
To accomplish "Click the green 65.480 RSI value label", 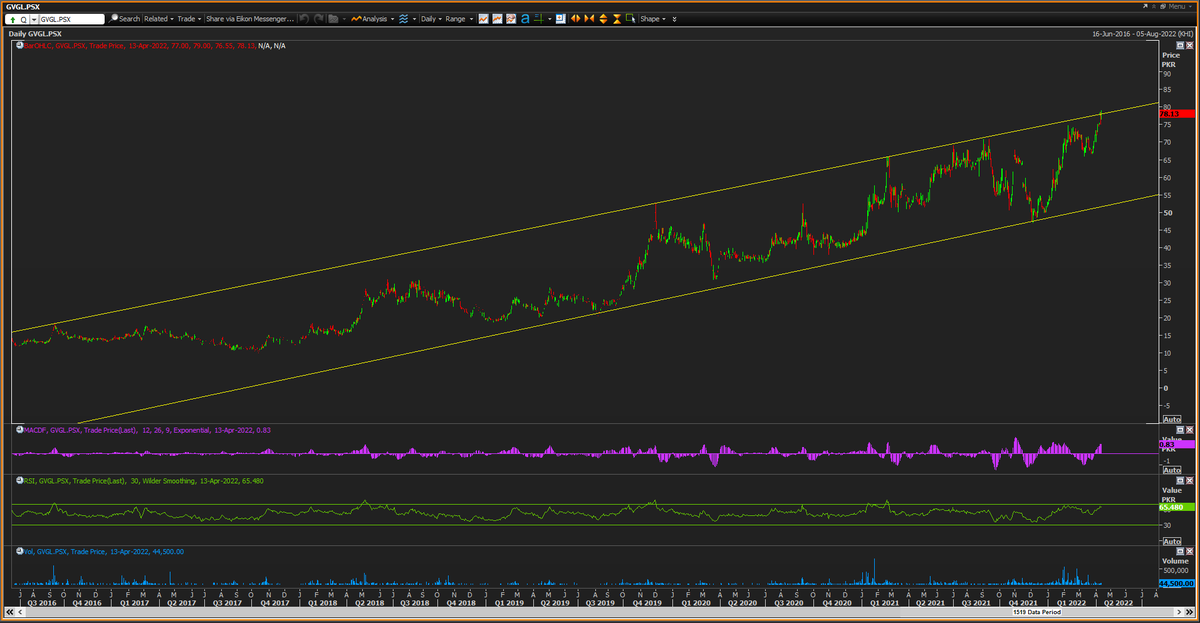I will pos(1177,507).
